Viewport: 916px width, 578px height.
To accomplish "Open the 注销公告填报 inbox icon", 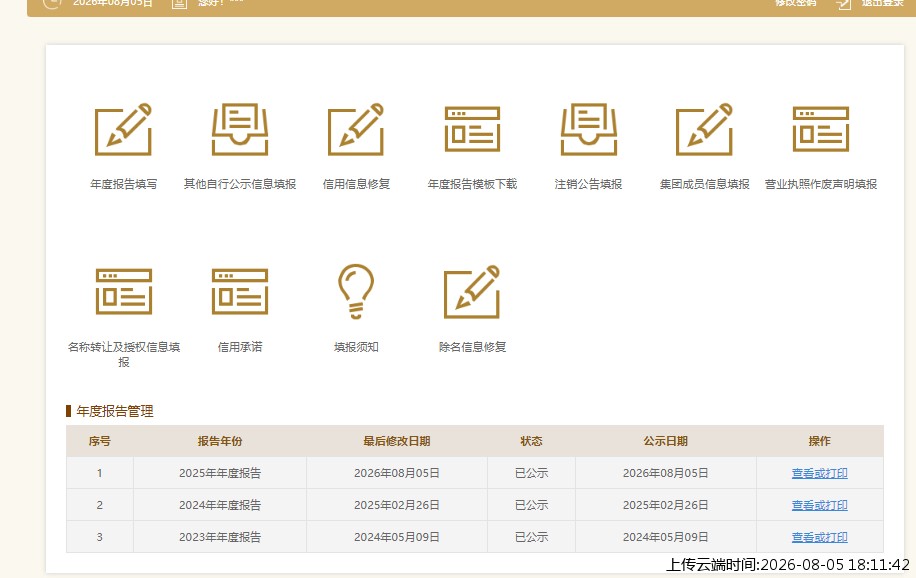I will tap(588, 129).
